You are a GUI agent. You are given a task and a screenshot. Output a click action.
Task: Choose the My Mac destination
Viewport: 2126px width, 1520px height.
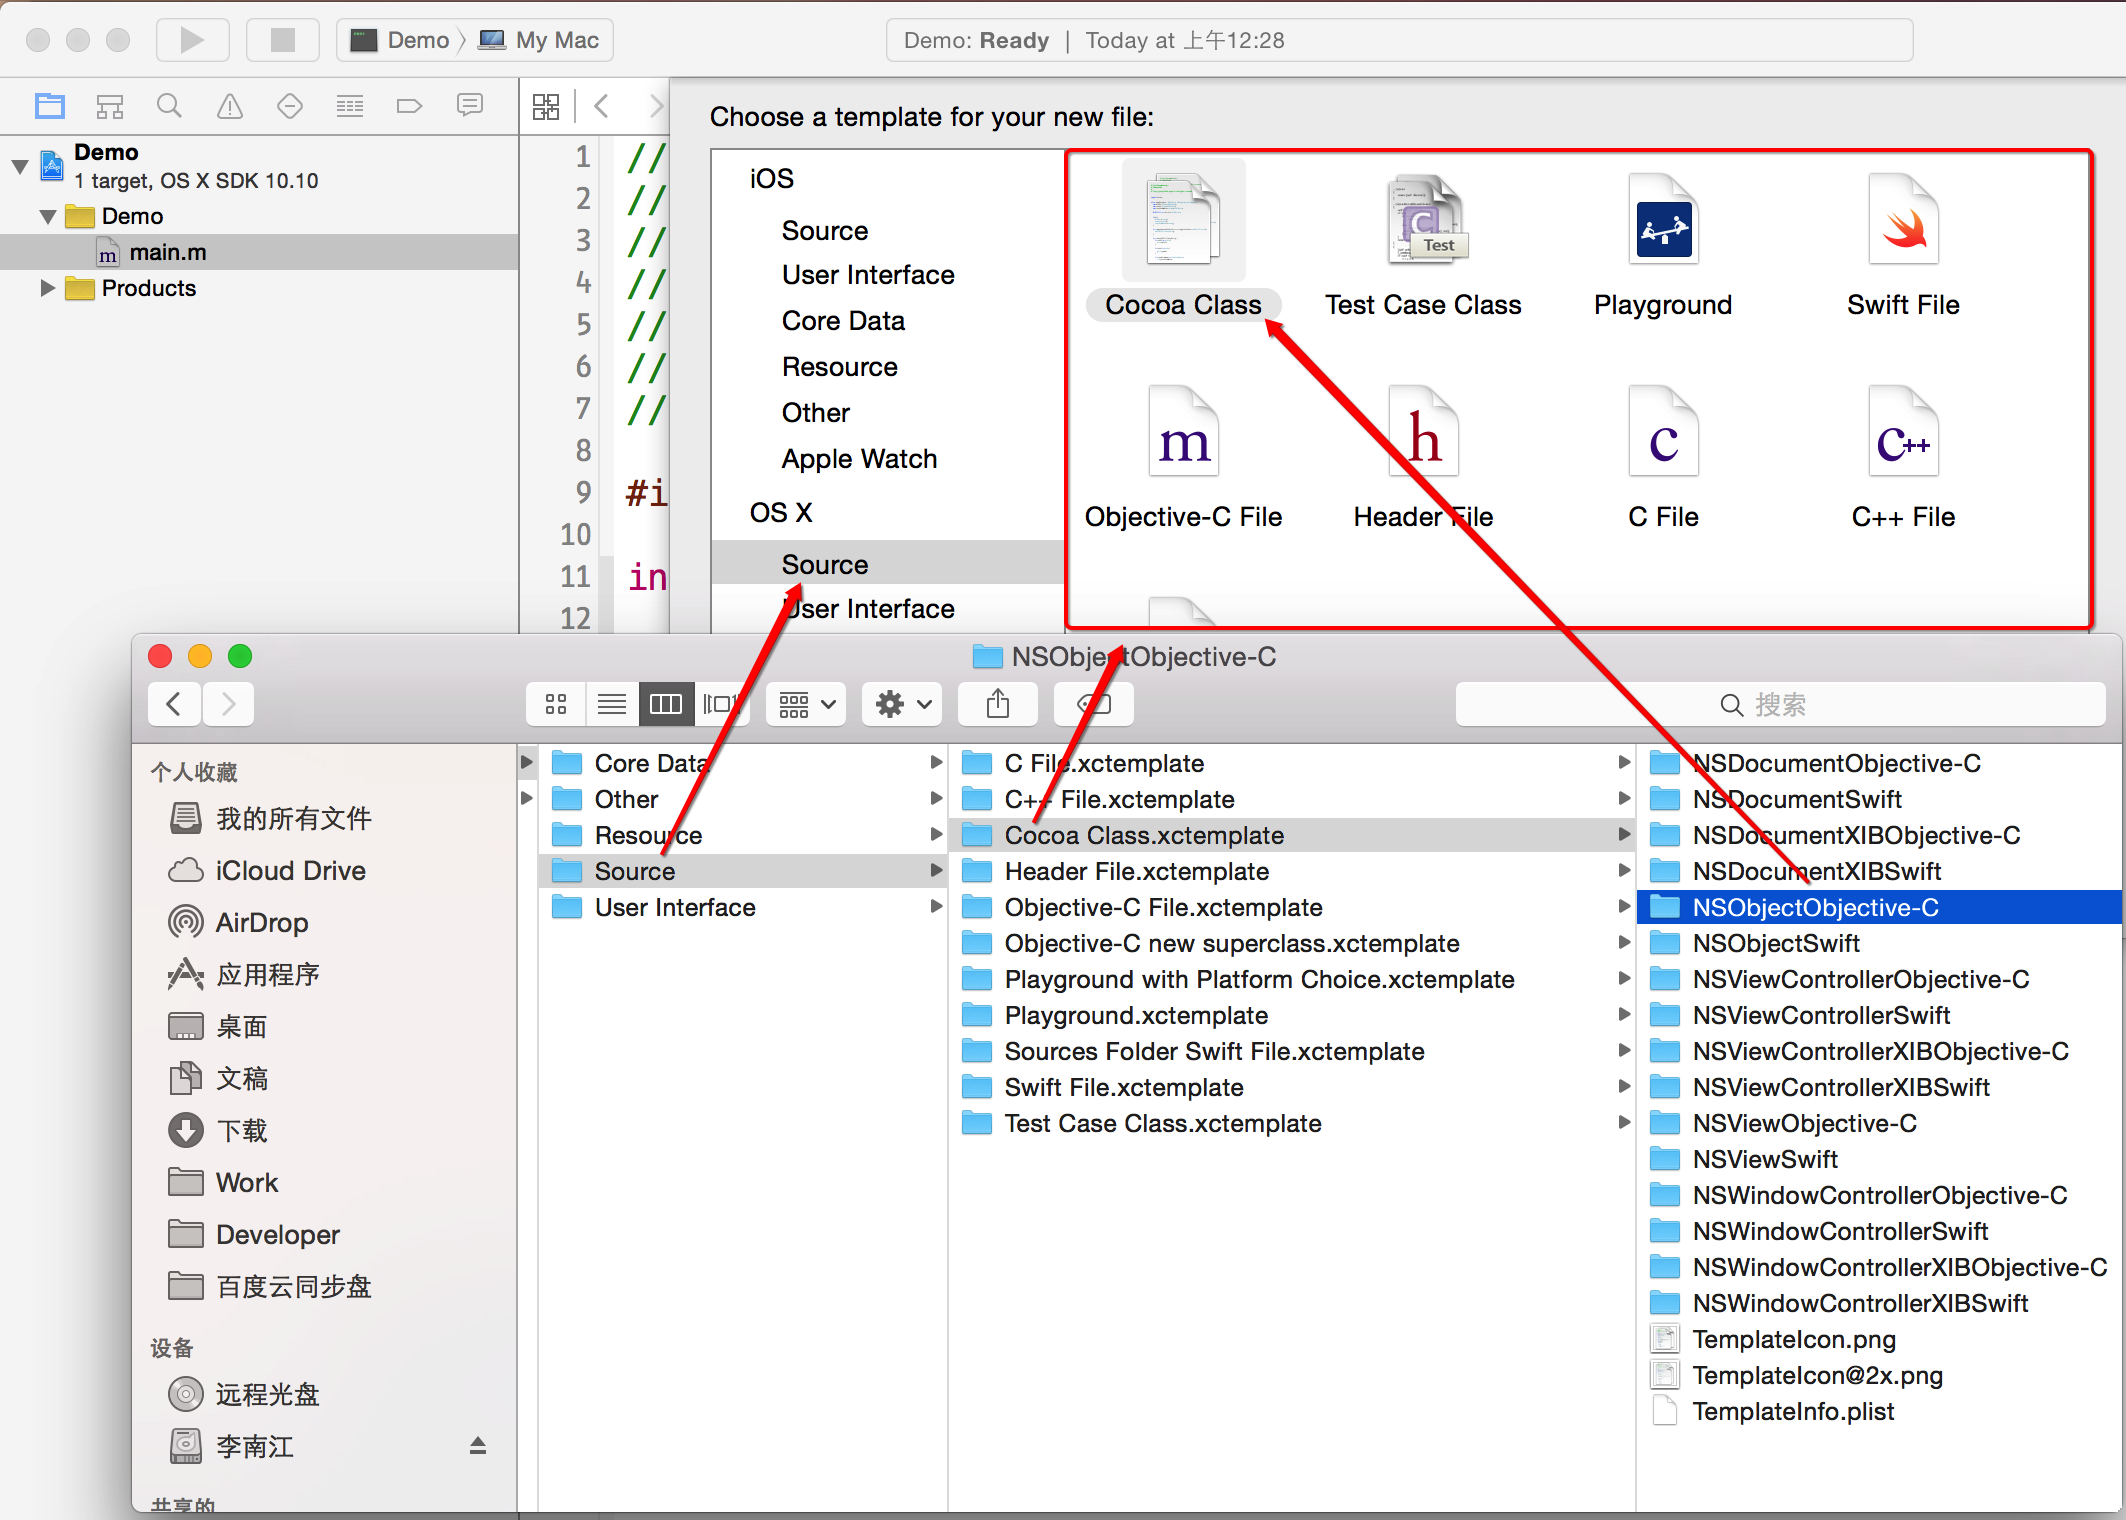point(540,40)
